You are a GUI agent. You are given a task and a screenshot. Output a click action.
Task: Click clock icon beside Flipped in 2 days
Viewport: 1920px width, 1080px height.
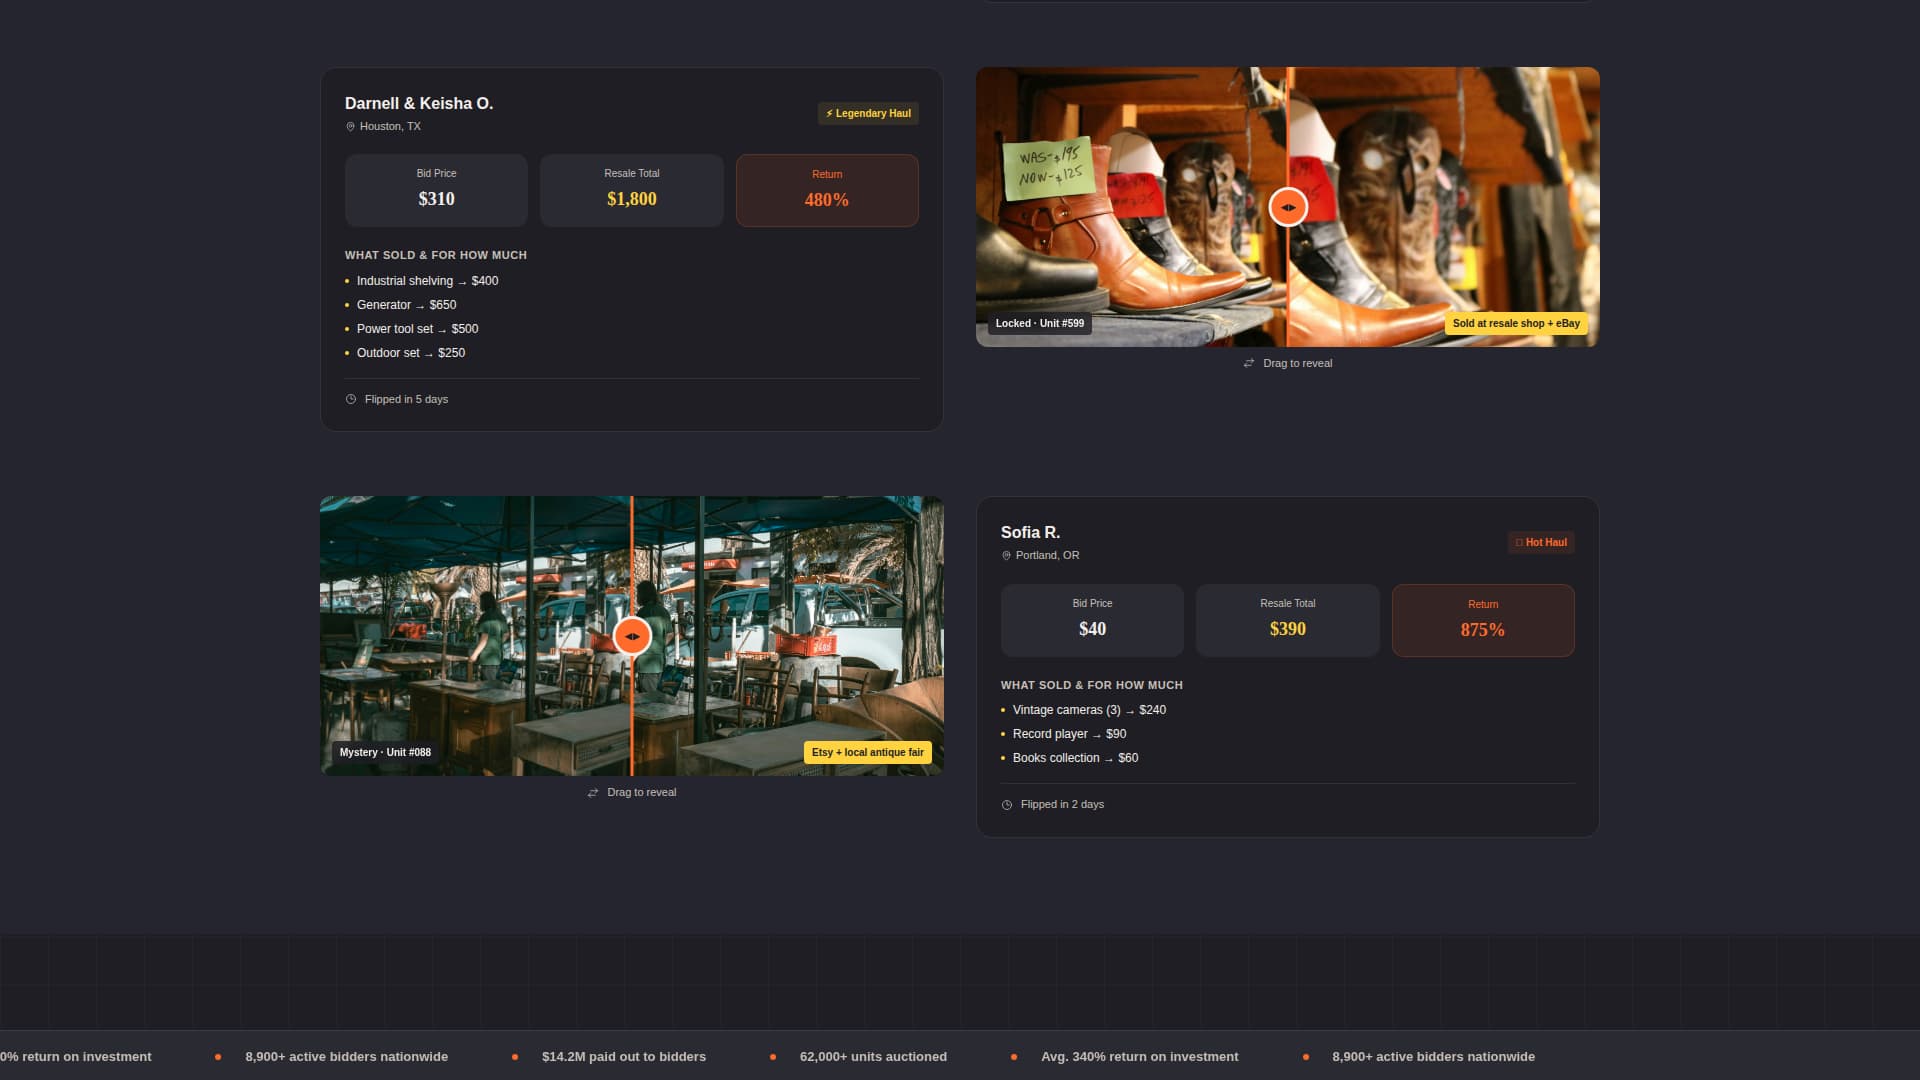(x=1007, y=805)
